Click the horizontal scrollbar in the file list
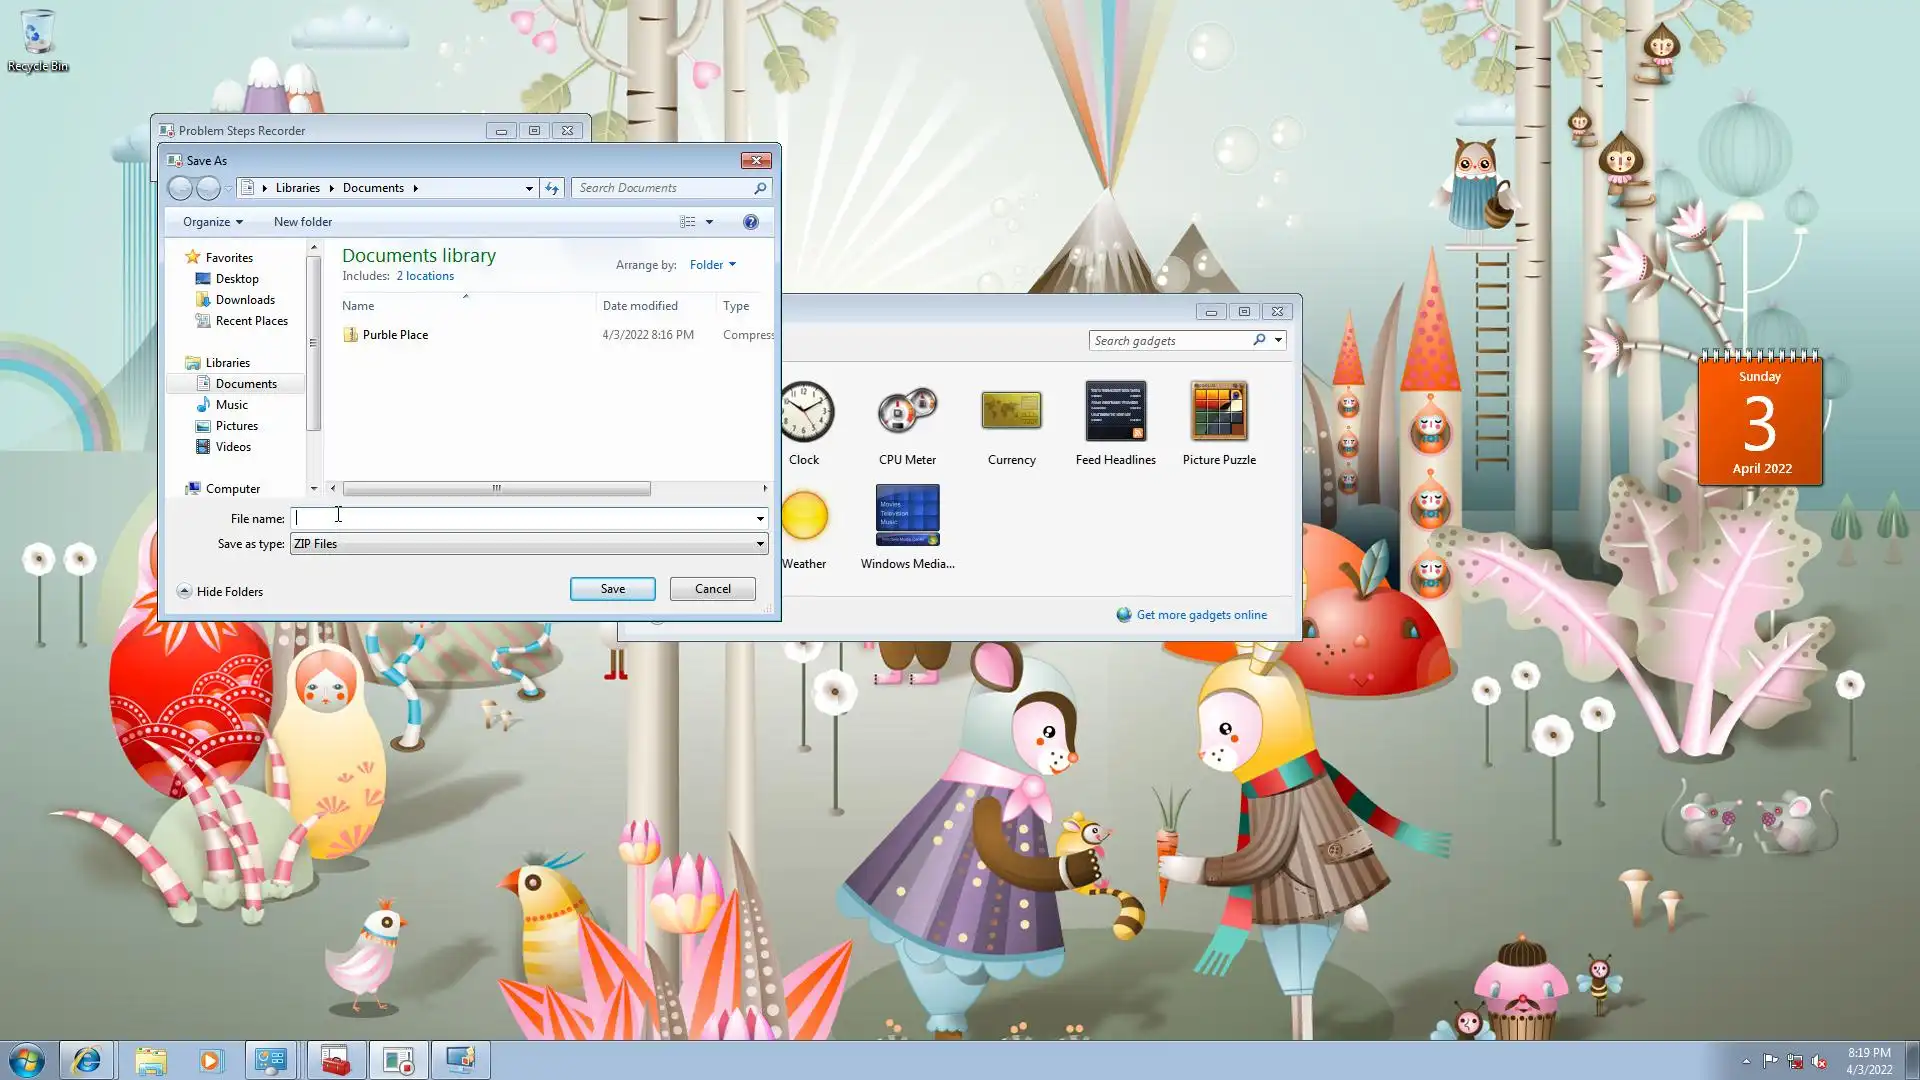 [x=496, y=489]
